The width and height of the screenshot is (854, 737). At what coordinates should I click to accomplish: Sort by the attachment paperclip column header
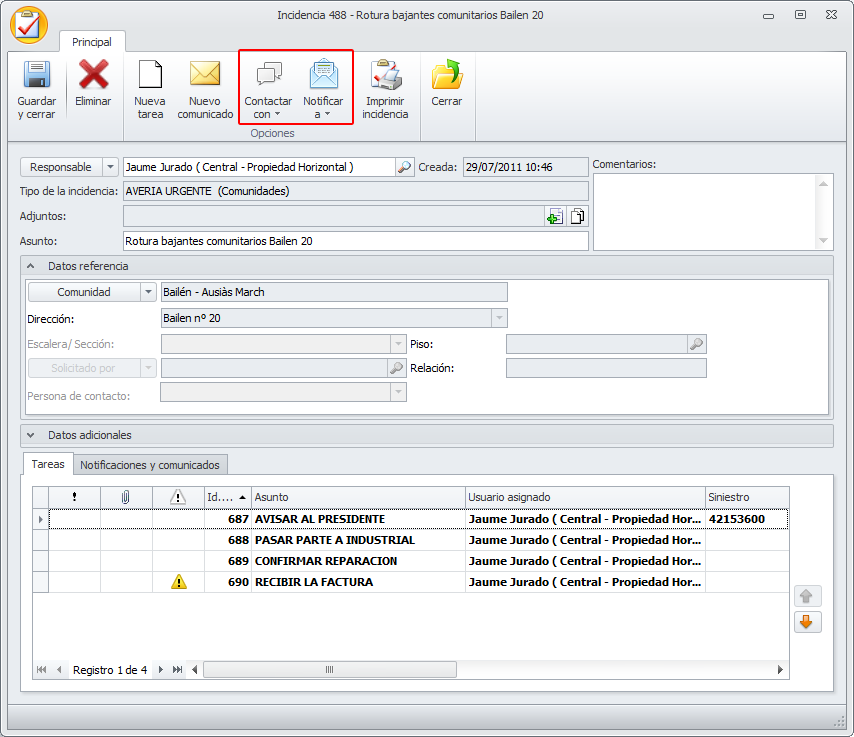click(126, 497)
